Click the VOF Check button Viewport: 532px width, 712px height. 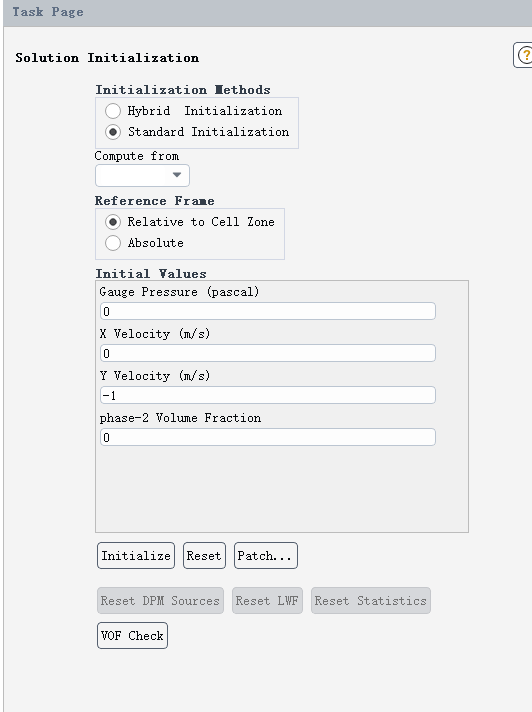click(x=132, y=635)
